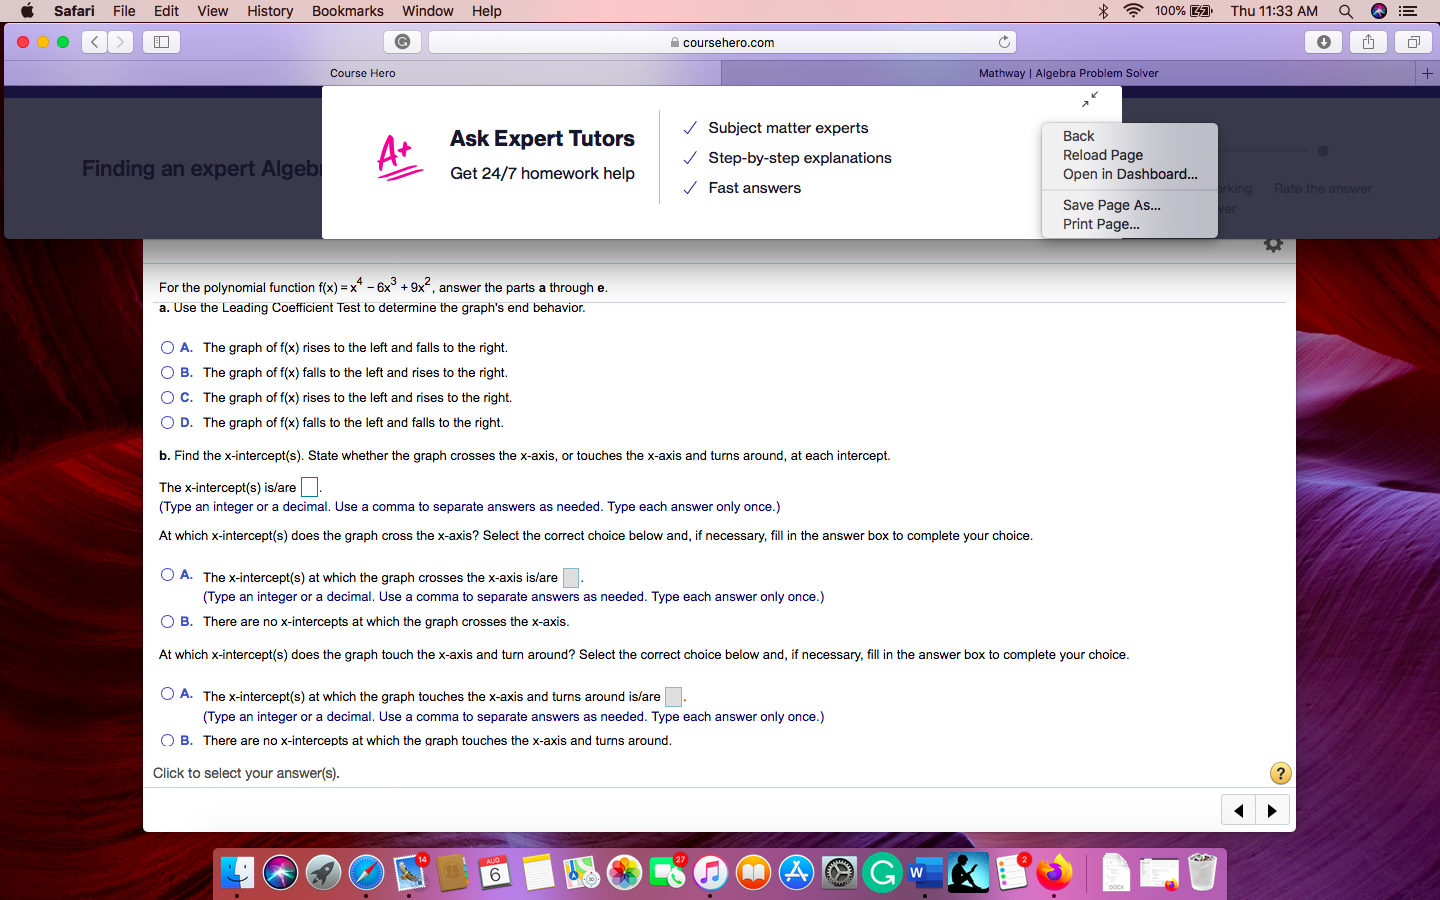Click the Grammarly extension icon in toolbar
Screen dimensions: 1440x900
pyautogui.click(x=402, y=42)
